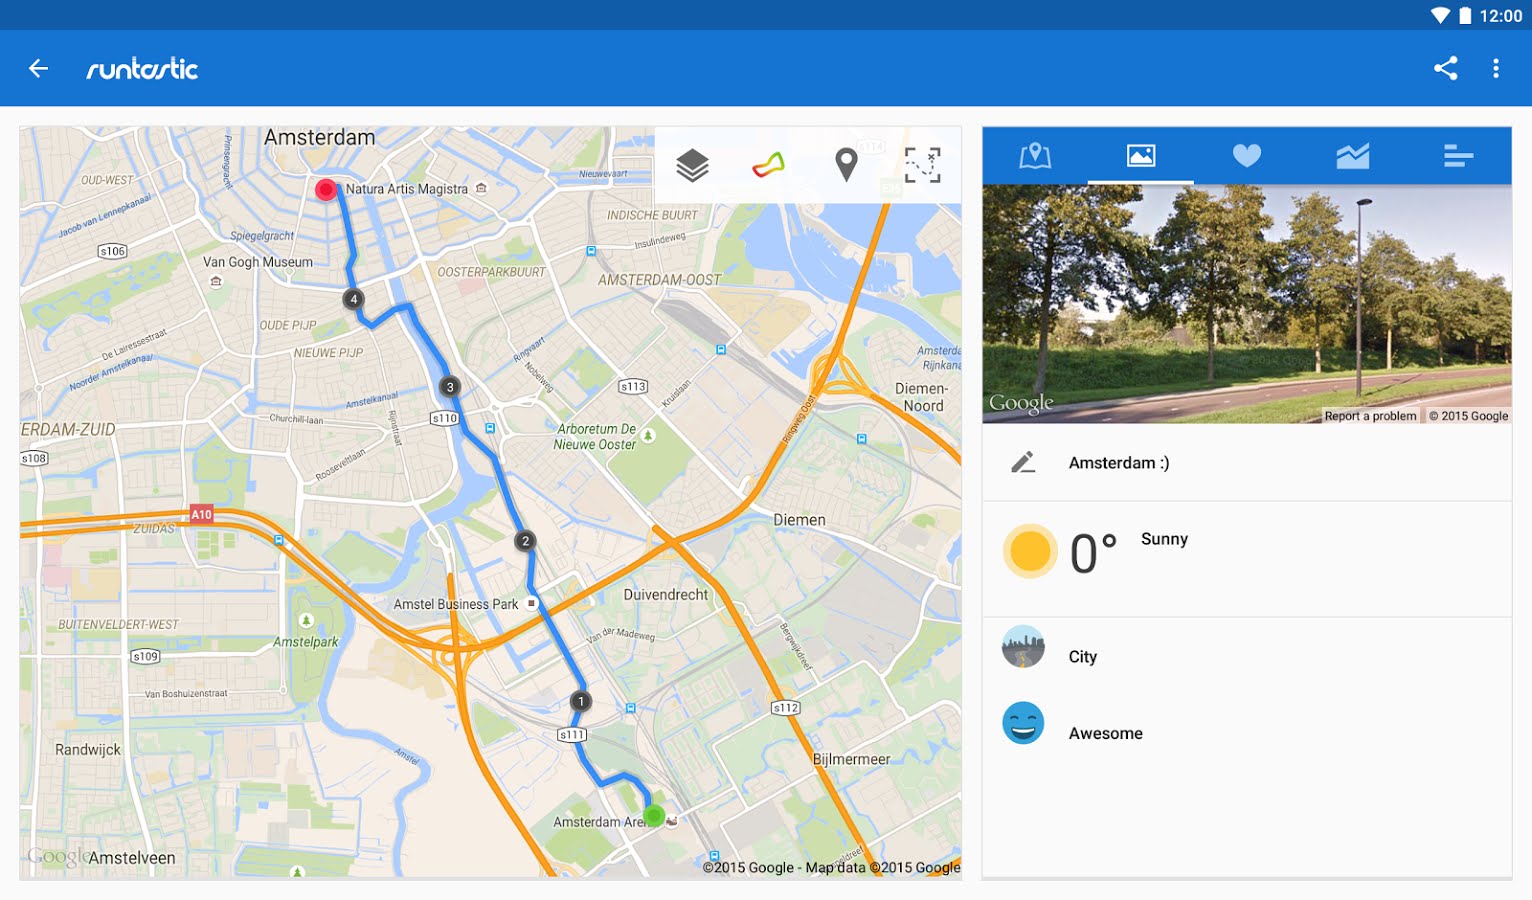This screenshot has width=1532, height=900.
Task: Open the graphs chart tab
Action: [1353, 155]
